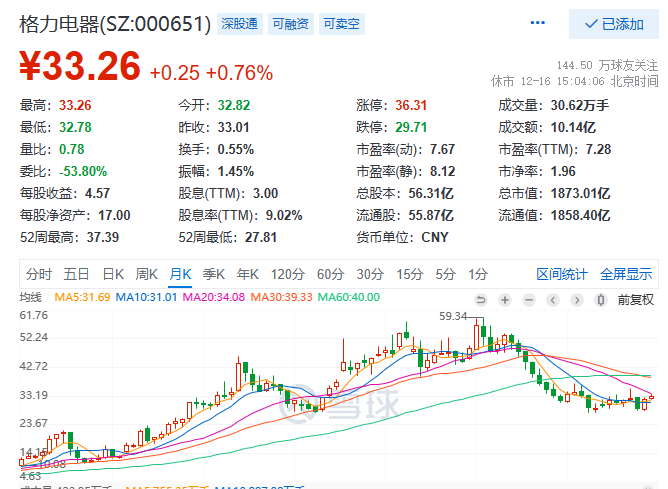This screenshot has height=489, width=668.
Task: Click the 144.50 万球友关注 follower count
Action: point(608,65)
